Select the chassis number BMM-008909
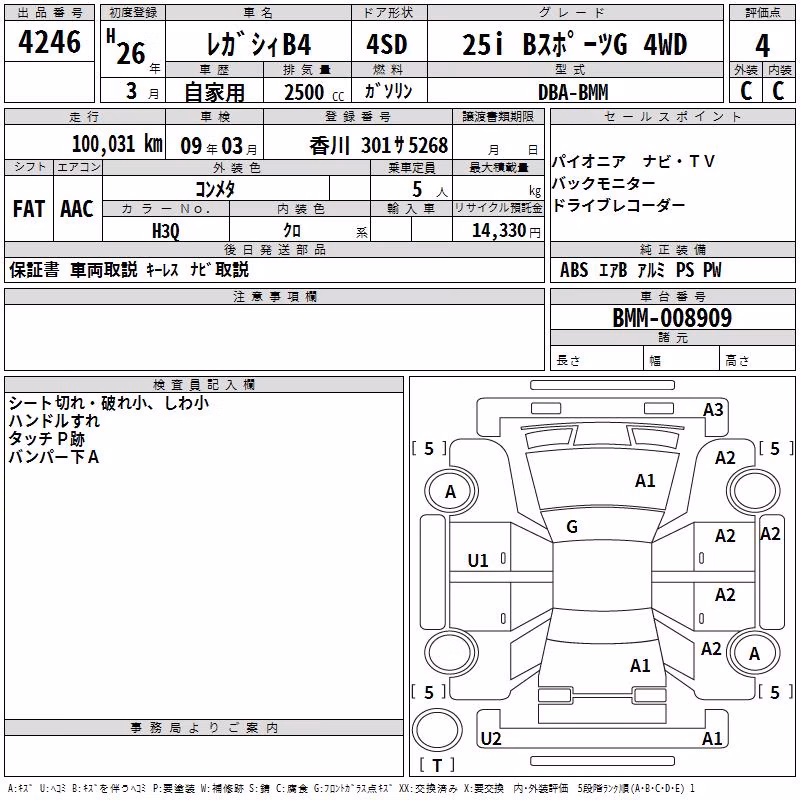This screenshot has width=800, height=800. coord(672,318)
